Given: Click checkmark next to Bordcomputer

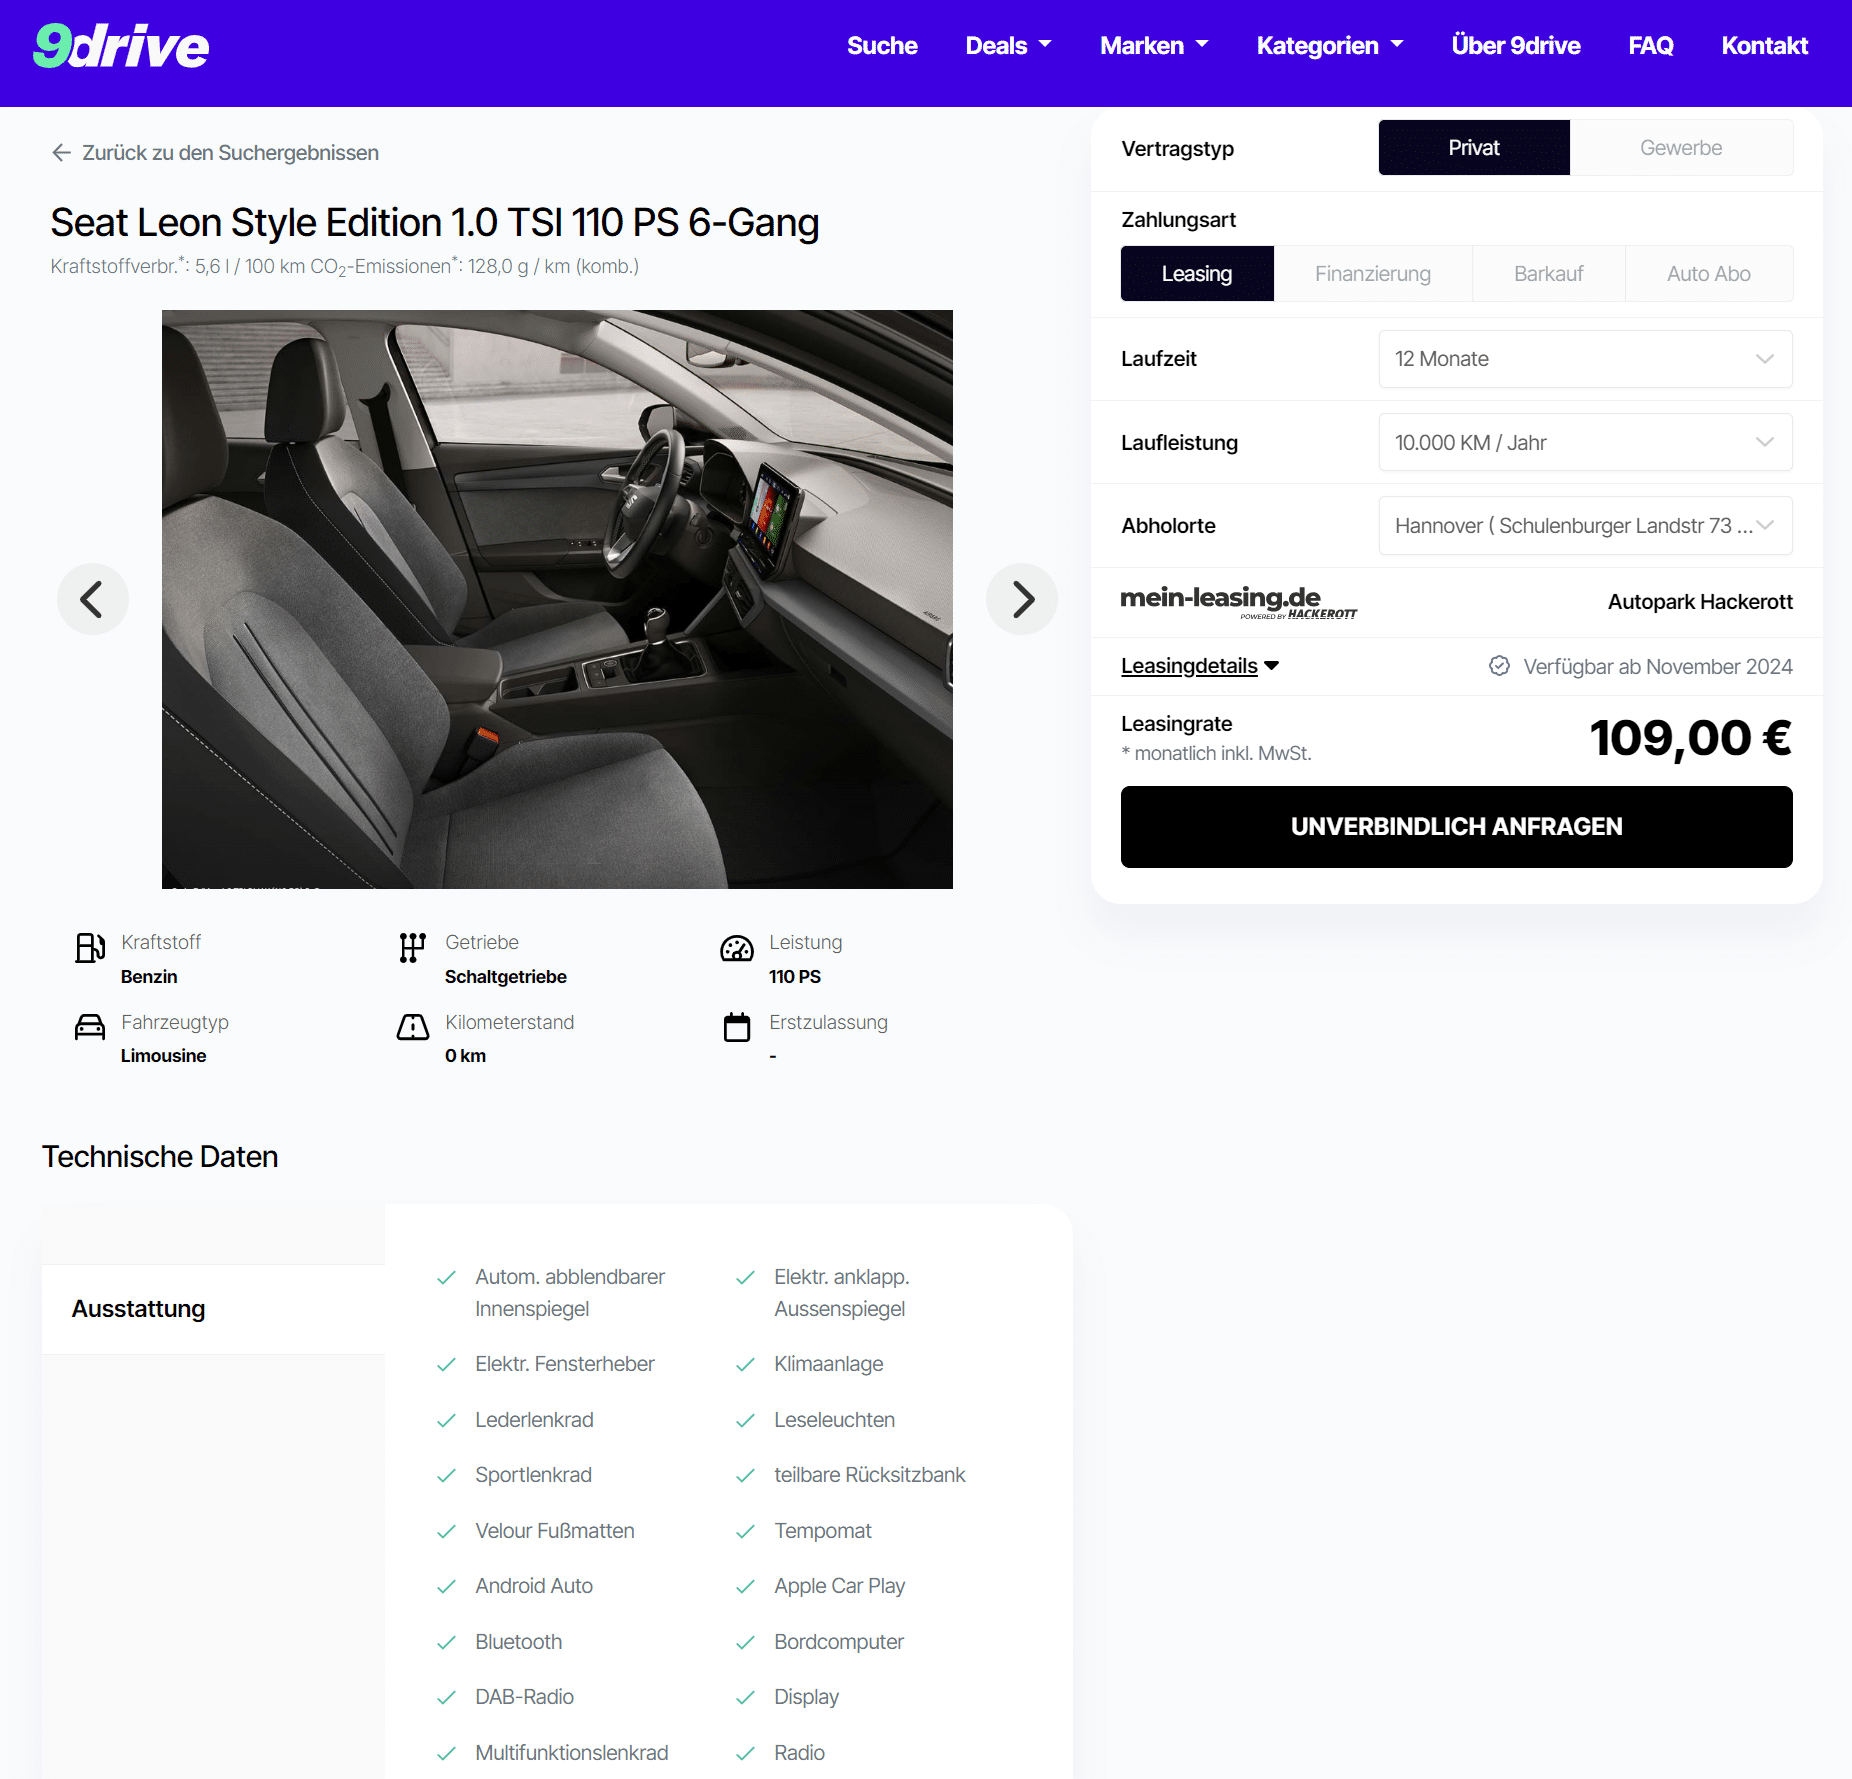Looking at the screenshot, I should (745, 1642).
